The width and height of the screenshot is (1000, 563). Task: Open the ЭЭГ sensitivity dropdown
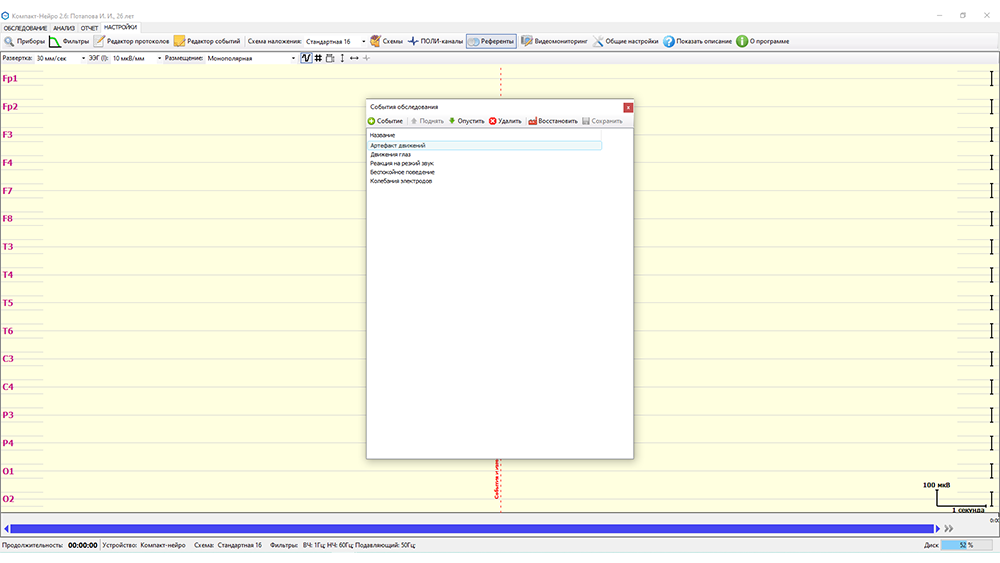159,58
